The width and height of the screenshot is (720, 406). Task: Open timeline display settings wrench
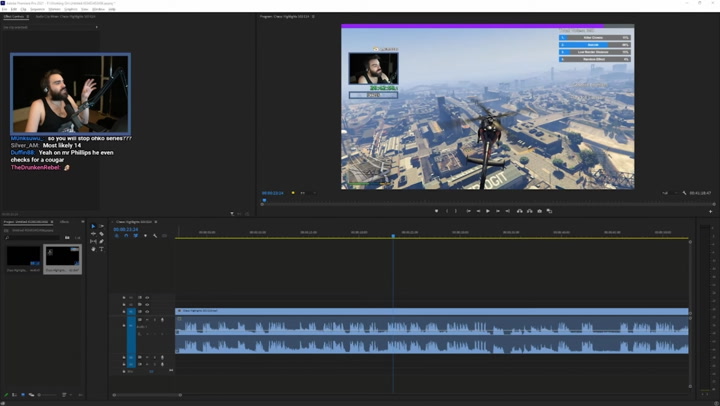pyautogui.click(x=155, y=236)
